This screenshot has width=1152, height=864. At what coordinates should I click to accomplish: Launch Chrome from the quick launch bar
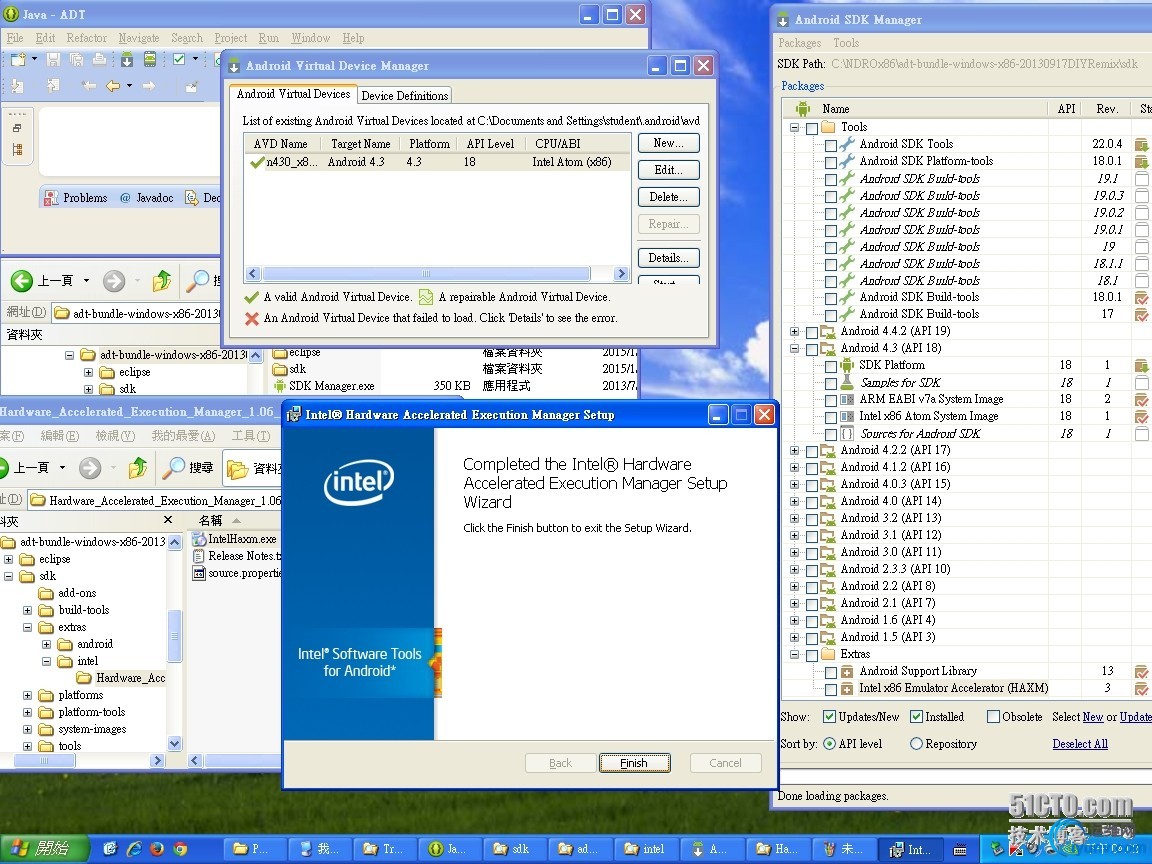pyautogui.click(x=180, y=849)
